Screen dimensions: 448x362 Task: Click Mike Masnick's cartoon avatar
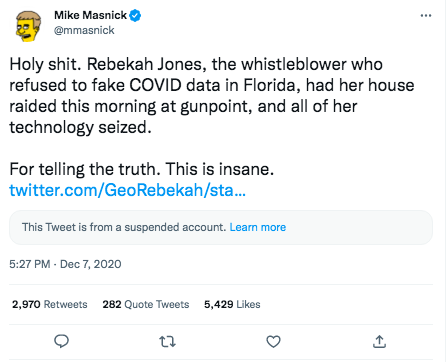coord(29,26)
